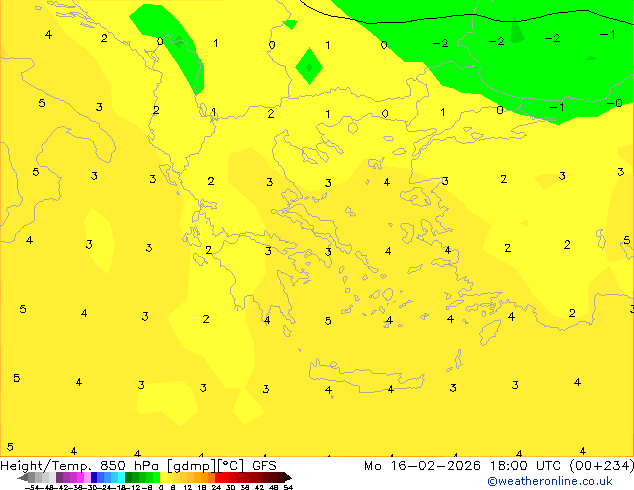Click the dark maroon right arrow legend end

(287, 478)
